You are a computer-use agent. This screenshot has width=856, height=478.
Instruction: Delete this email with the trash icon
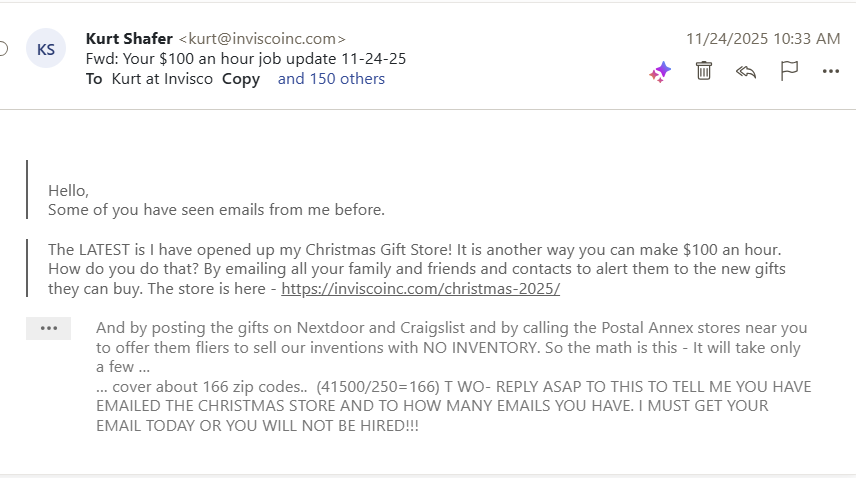point(704,71)
